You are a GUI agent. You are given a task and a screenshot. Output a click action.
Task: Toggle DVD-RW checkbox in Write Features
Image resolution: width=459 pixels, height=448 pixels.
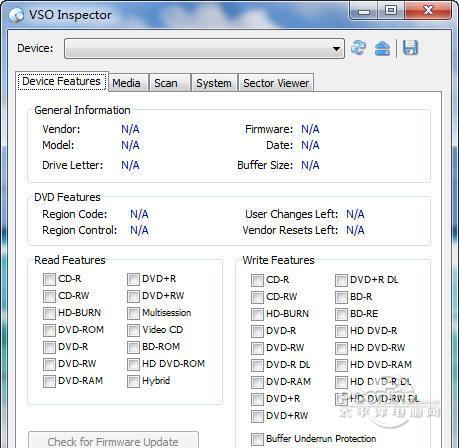[257, 348]
